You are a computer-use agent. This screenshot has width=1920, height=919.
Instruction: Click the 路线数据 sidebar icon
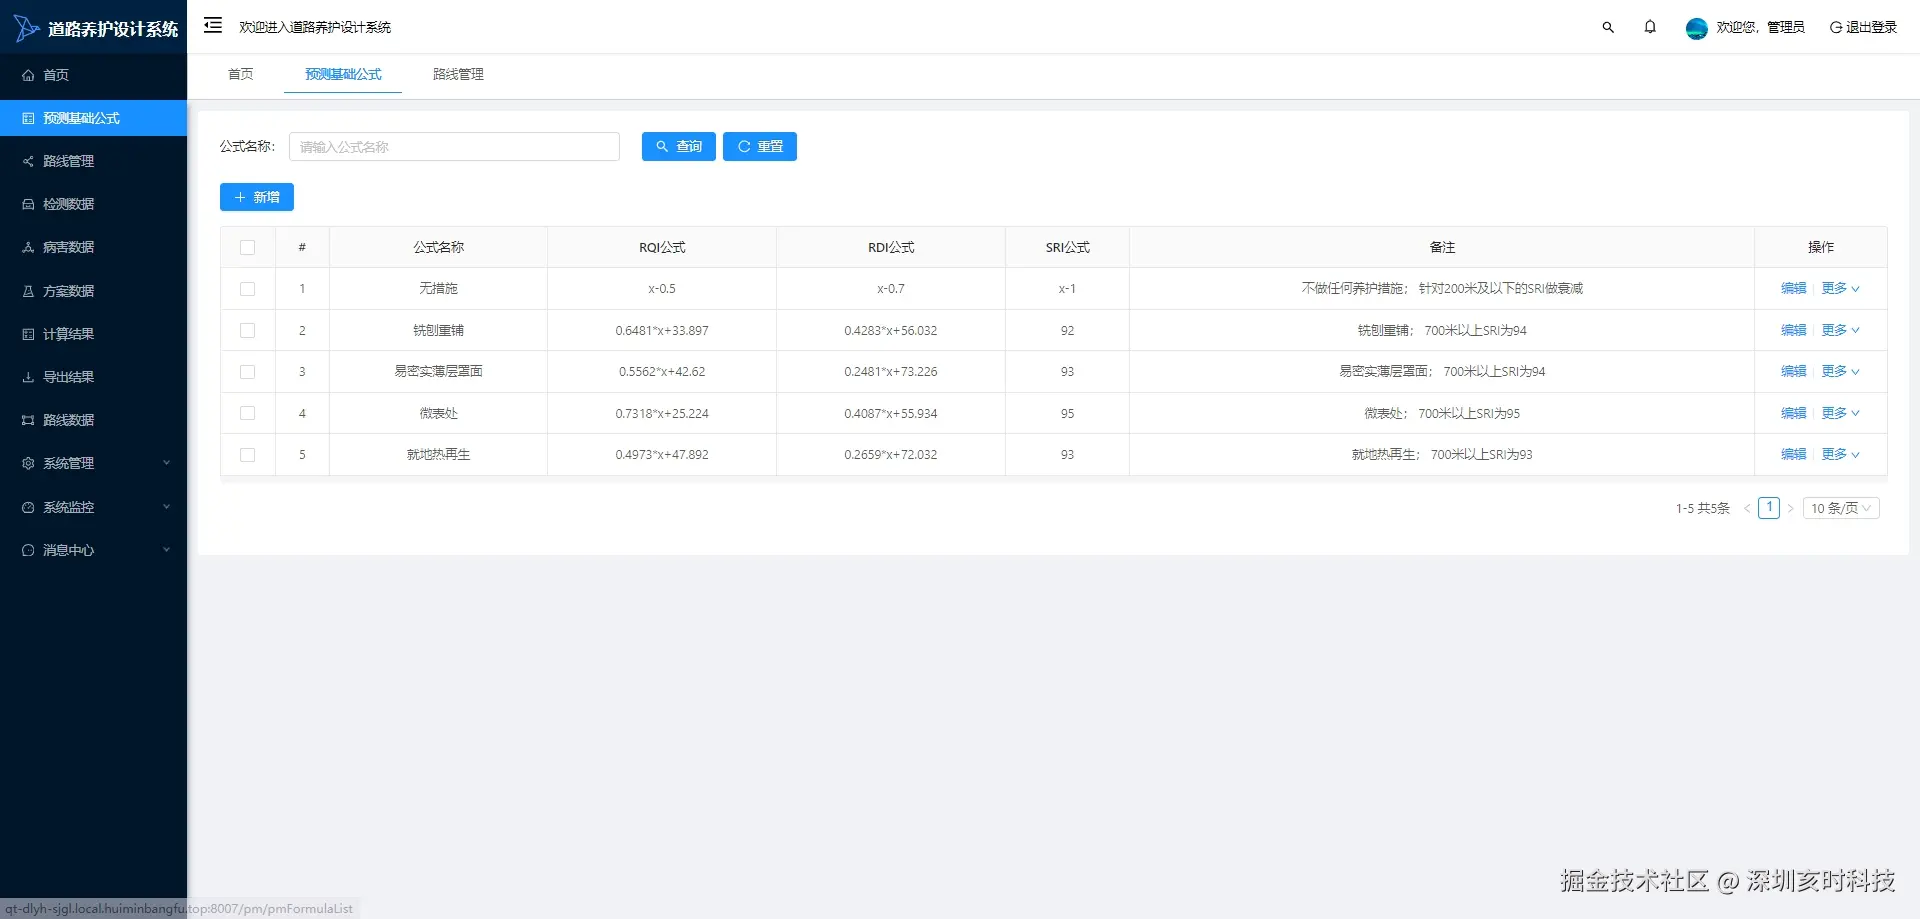(x=28, y=420)
